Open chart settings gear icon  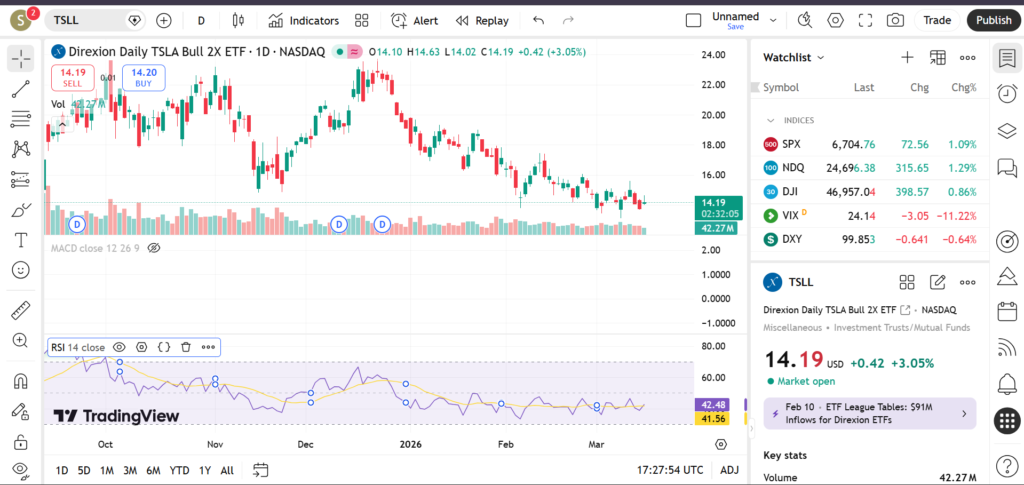point(836,20)
